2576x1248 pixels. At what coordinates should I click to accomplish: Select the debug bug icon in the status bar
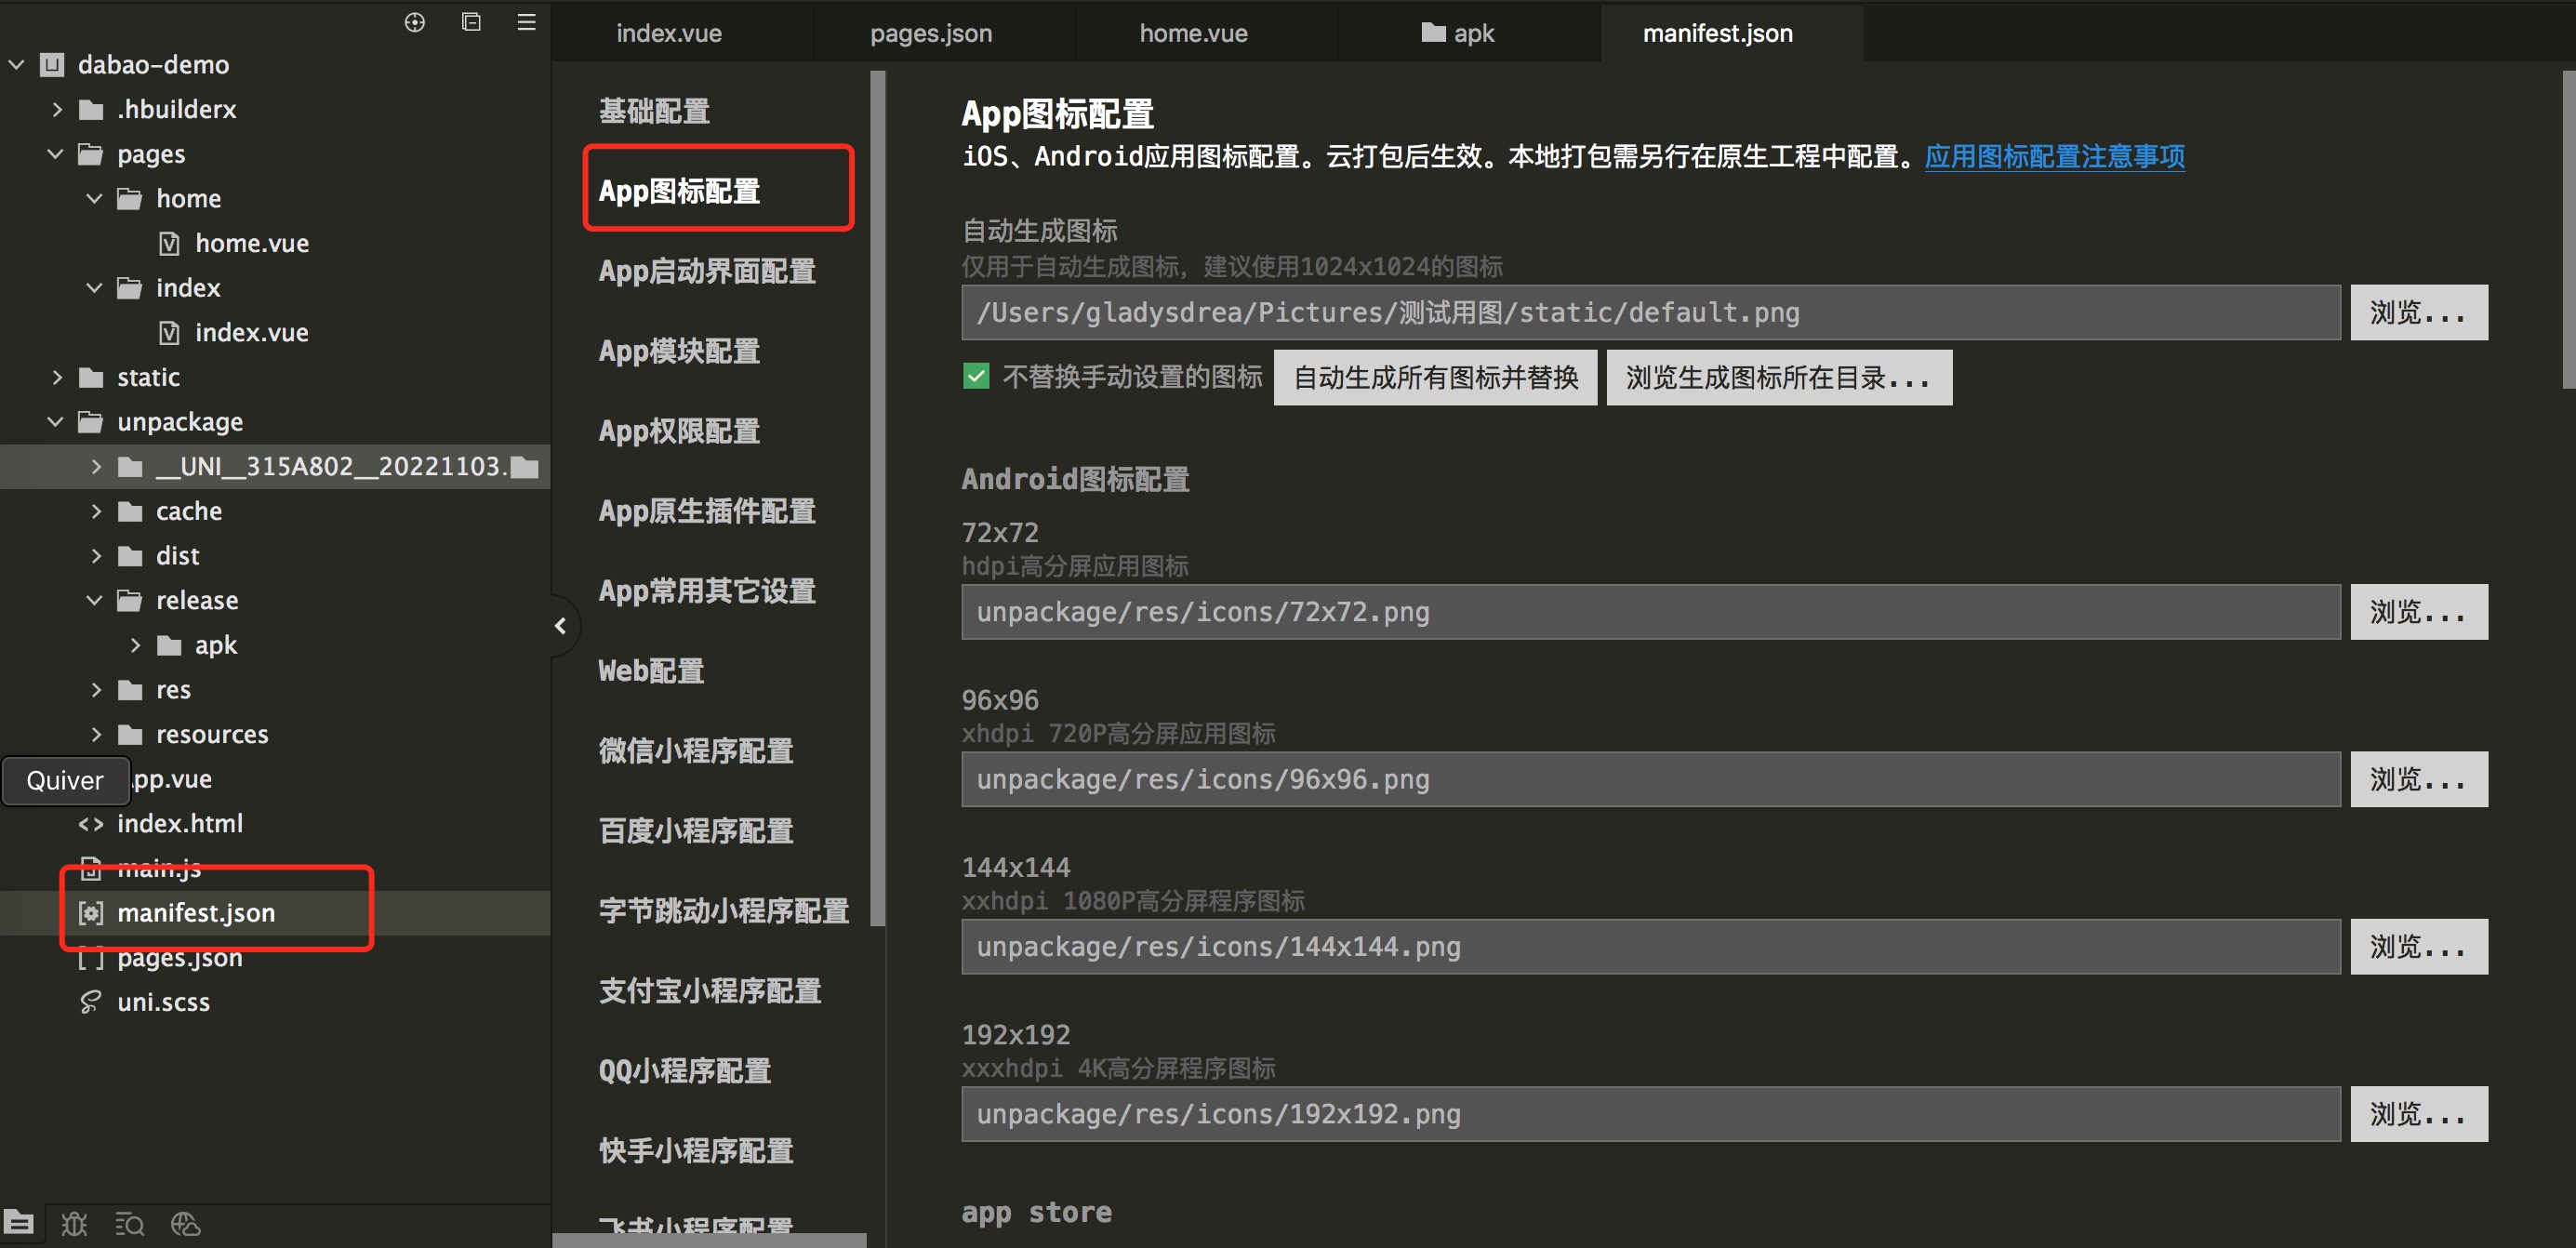(74, 1223)
